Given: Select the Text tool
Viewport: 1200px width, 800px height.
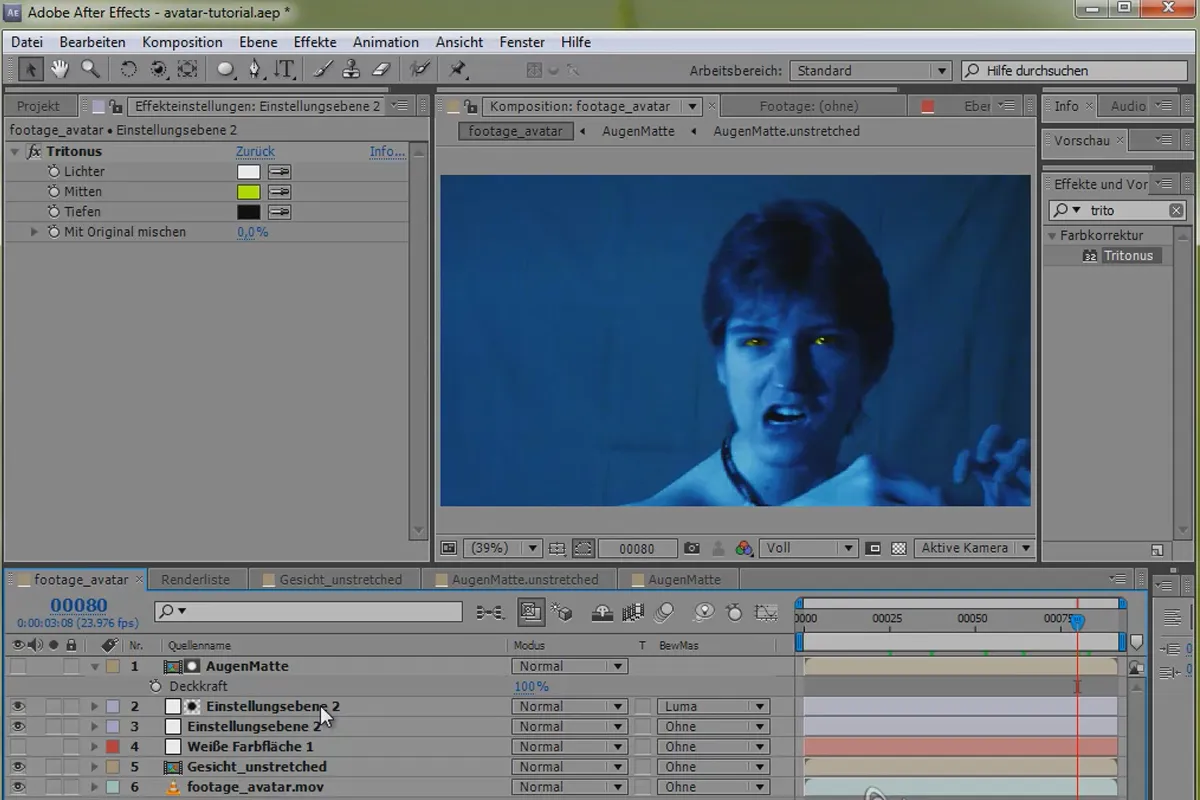Looking at the screenshot, I should pyautogui.click(x=285, y=69).
